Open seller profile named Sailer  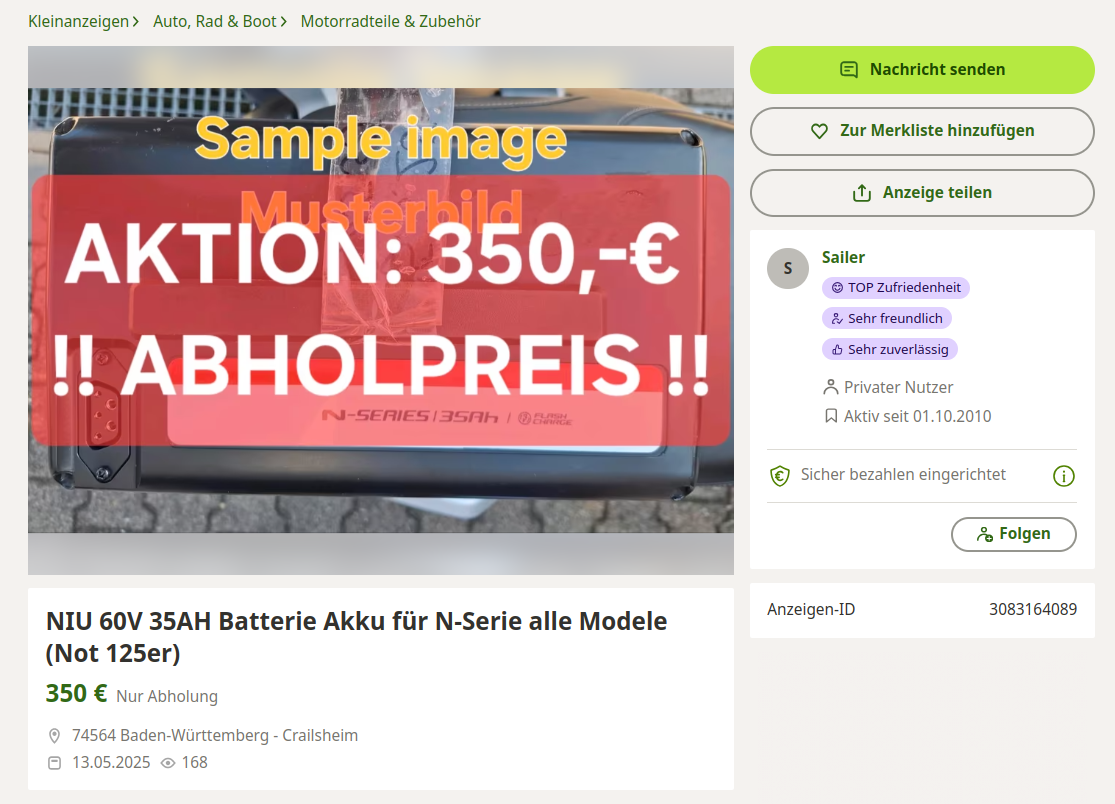(x=843, y=257)
